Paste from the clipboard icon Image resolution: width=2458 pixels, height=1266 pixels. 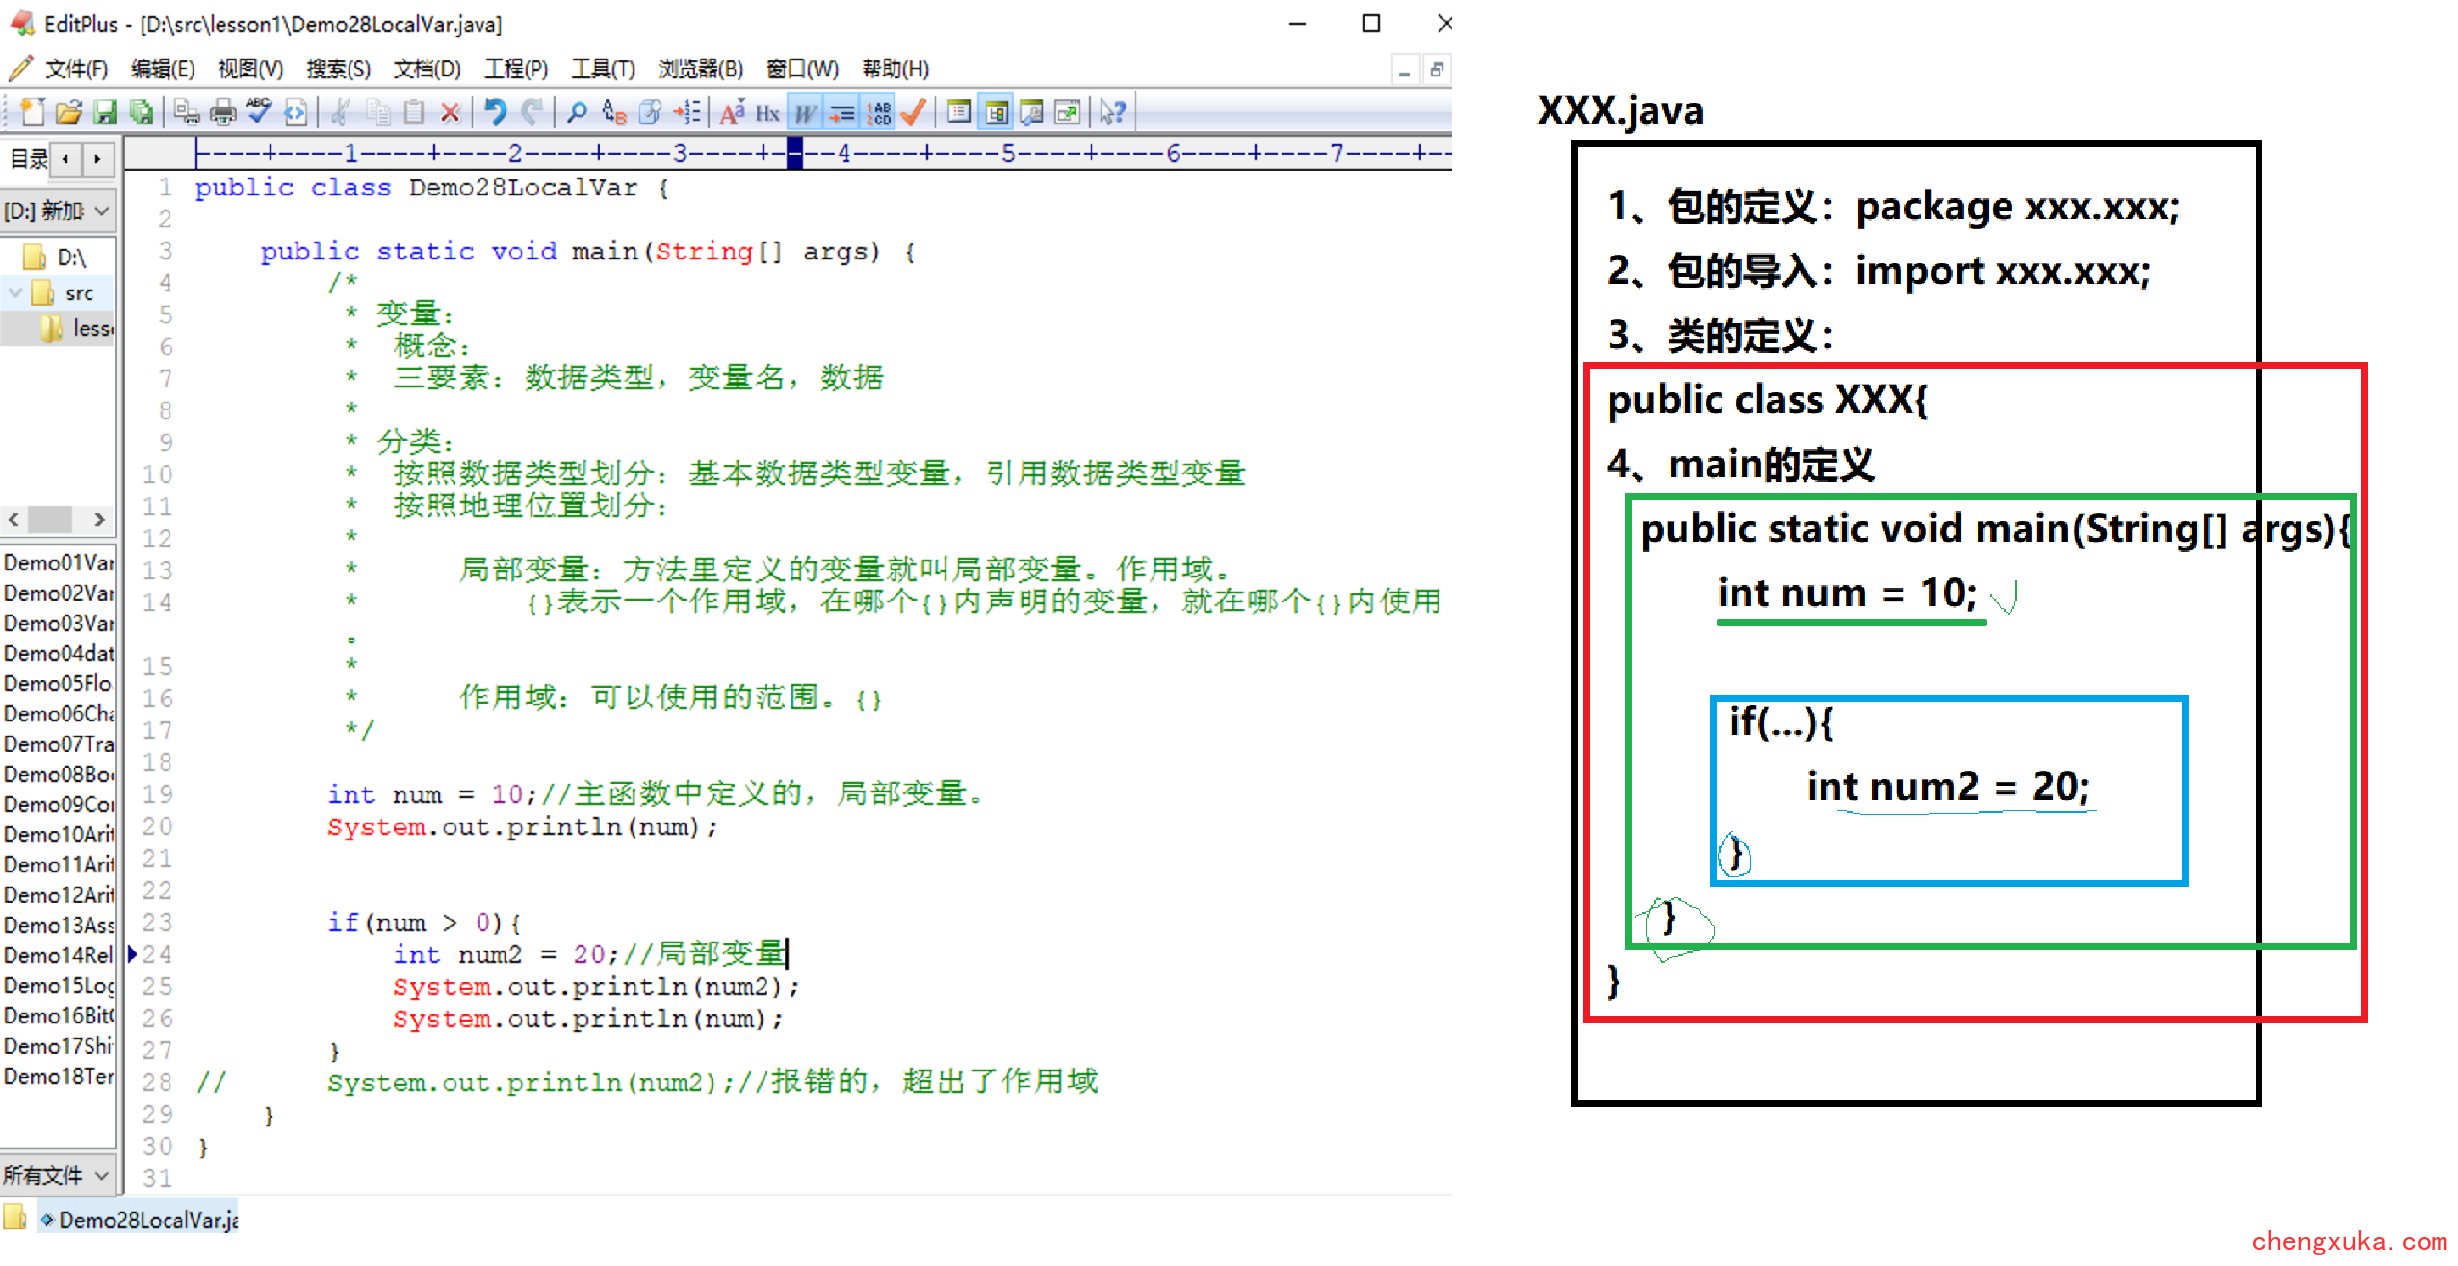414,112
